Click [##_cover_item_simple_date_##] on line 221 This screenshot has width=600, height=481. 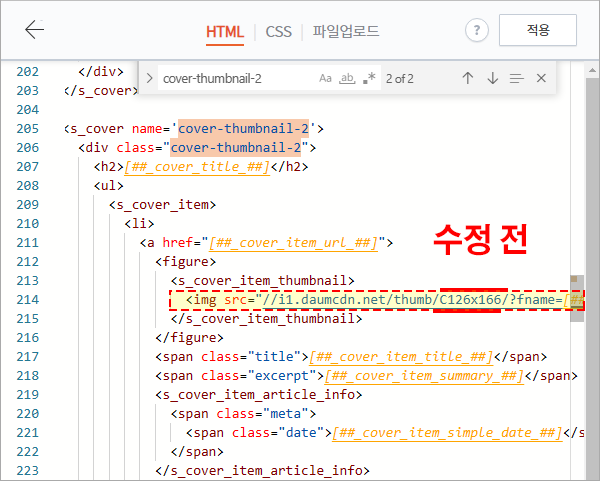pos(447,433)
